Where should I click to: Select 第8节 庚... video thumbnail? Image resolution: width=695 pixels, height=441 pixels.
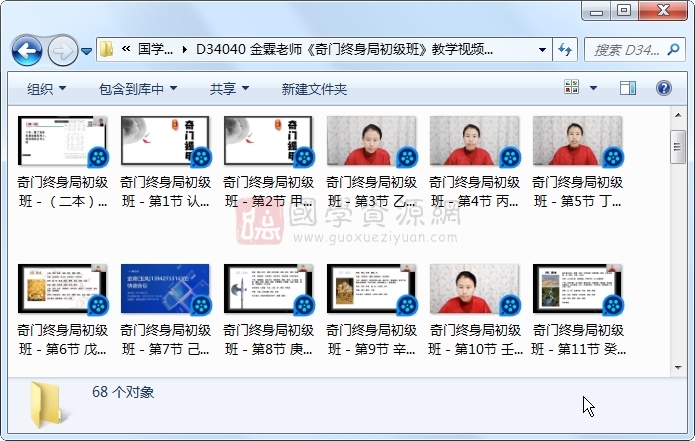click(268, 289)
